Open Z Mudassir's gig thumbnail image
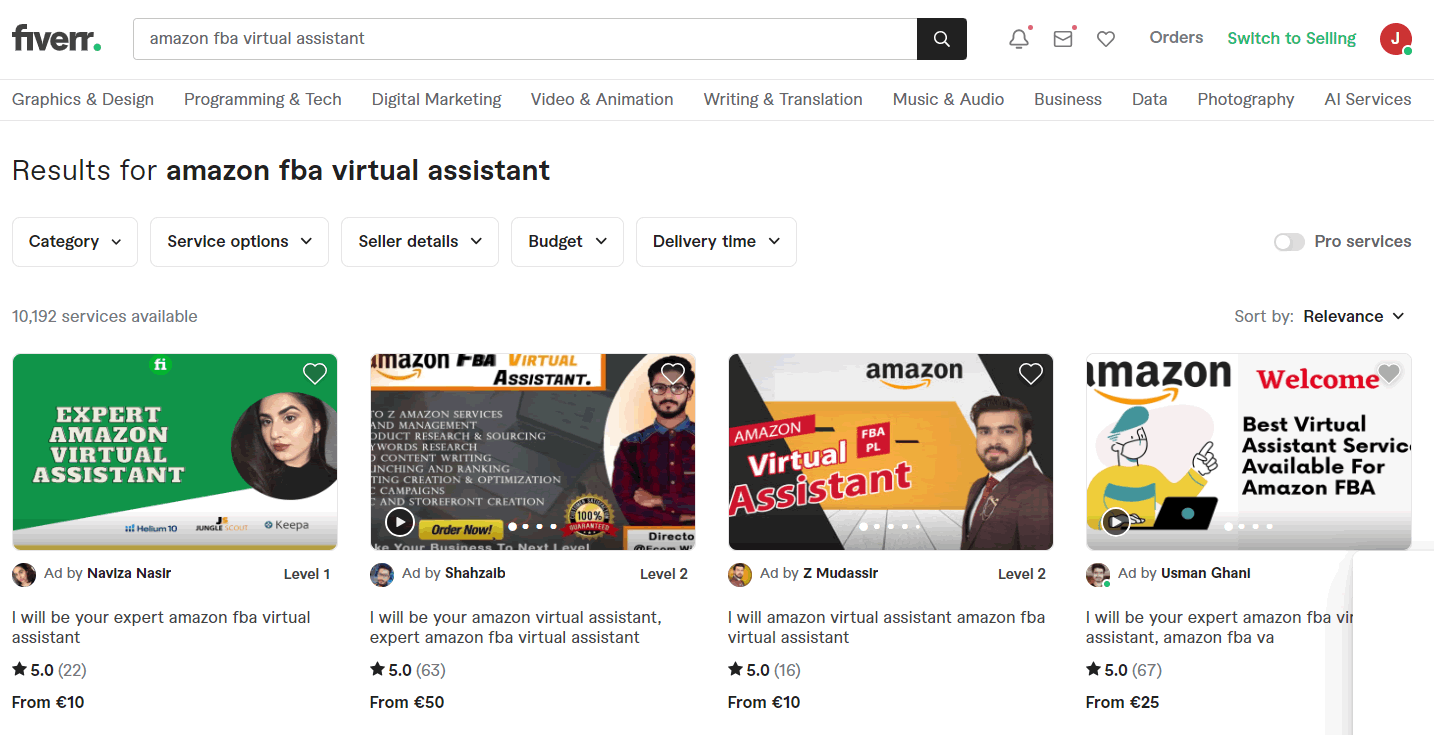This screenshot has width=1434, height=735. point(891,452)
